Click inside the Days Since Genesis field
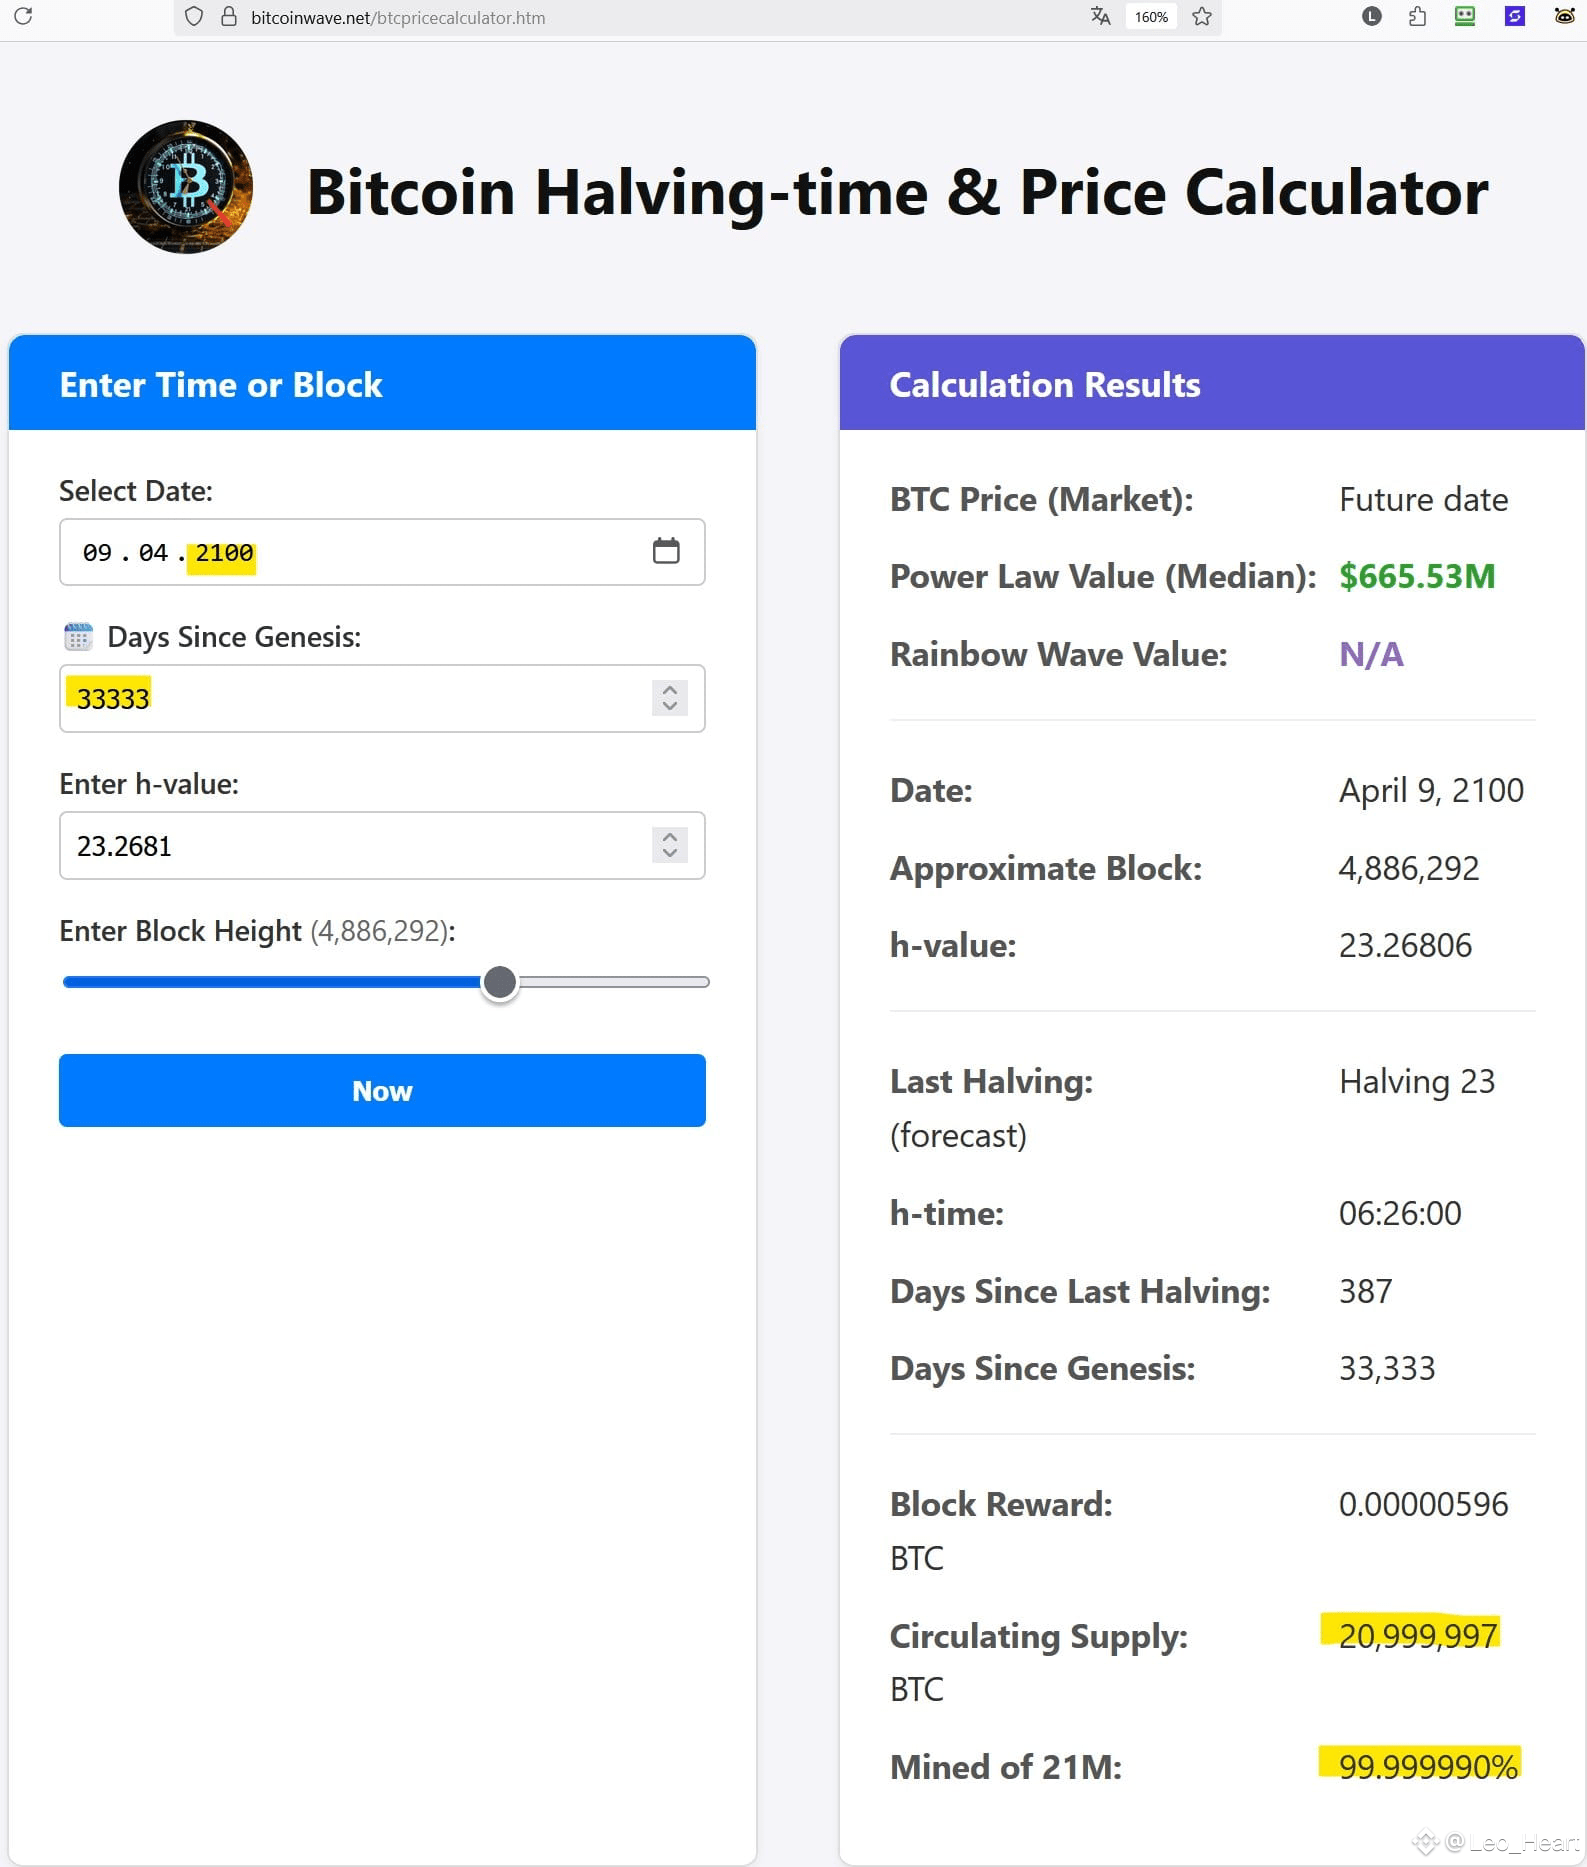 pos(355,698)
